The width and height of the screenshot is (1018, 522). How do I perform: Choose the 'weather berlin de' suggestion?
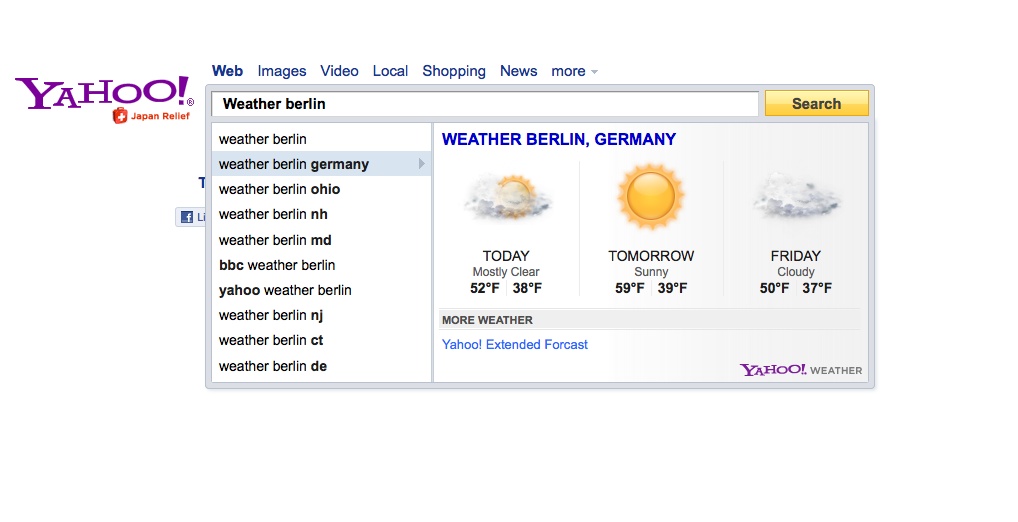[x=321, y=366]
